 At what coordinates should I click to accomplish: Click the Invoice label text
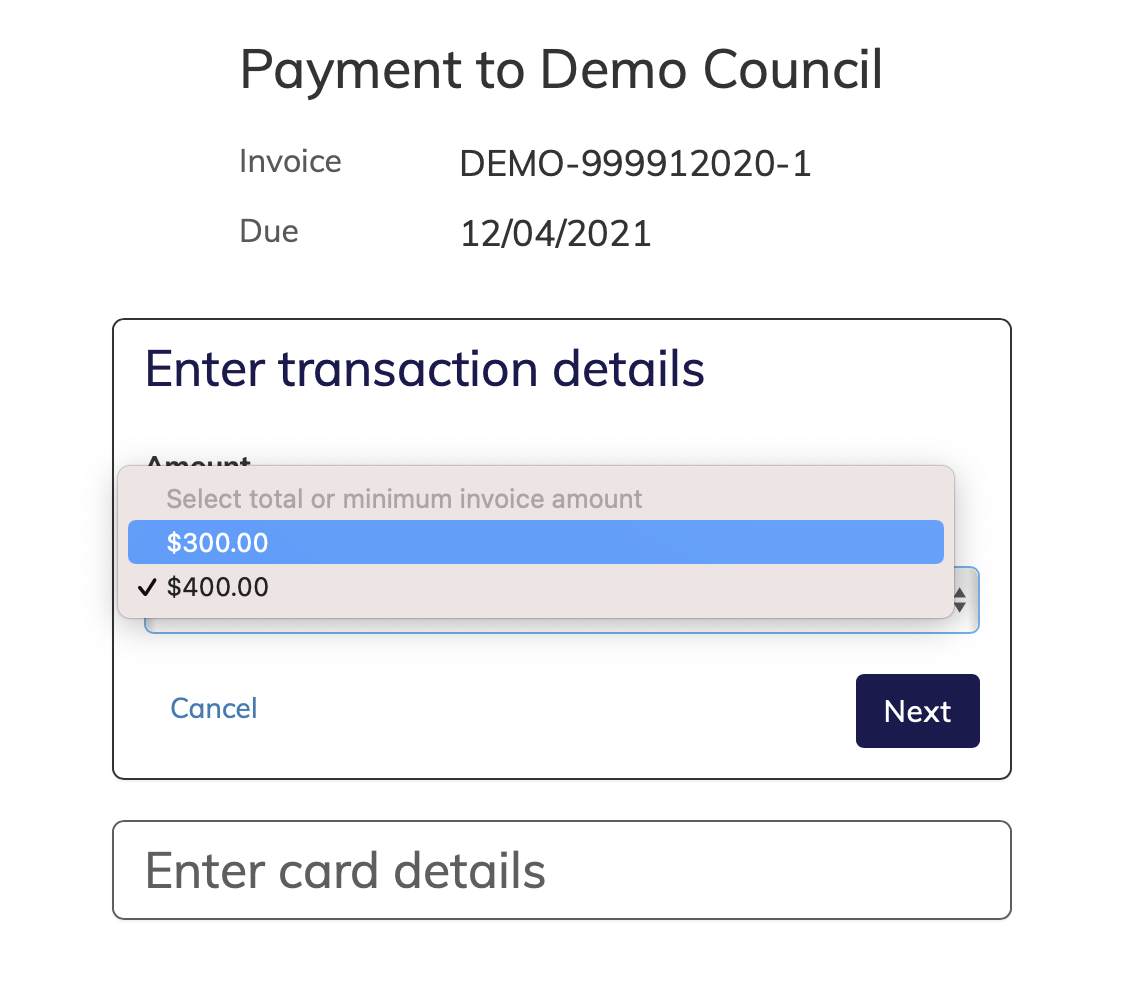click(290, 161)
